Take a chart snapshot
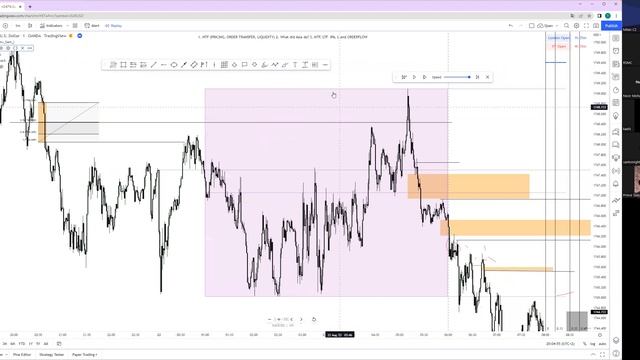The width and height of the screenshot is (640, 360). (596, 26)
